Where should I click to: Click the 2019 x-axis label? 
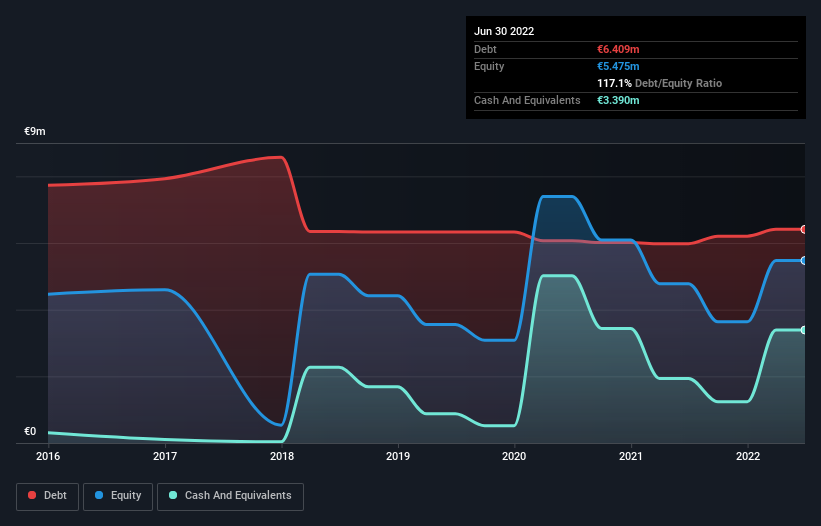(x=398, y=456)
